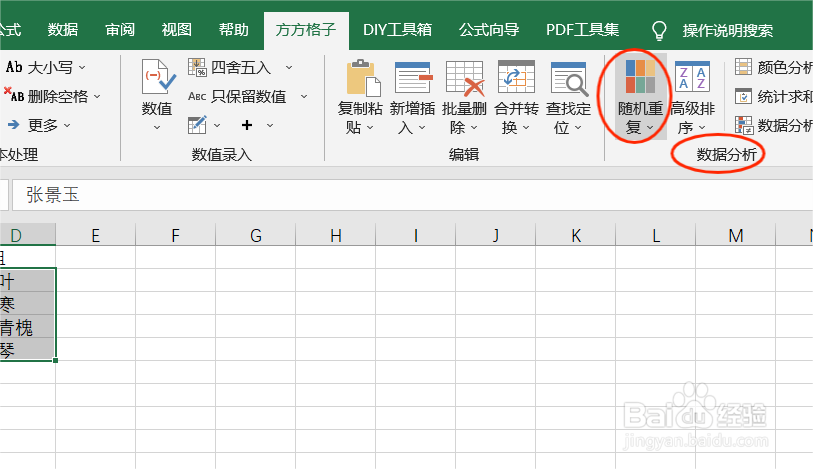Image resolution: width=813 pixels, height=469 pixels.
Task: Expand the 删除空格 dropdown arrow
Action: (97, 96)
